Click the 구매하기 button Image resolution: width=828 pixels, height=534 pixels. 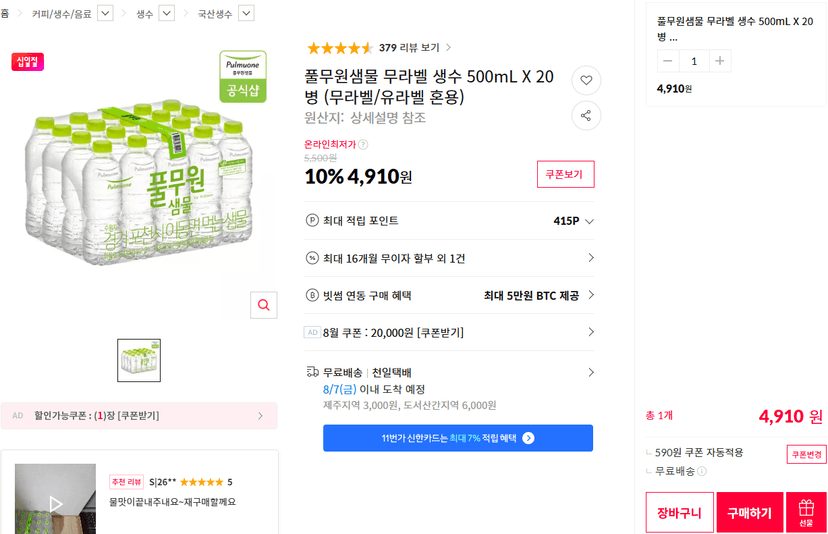click(x=749, y=512)
